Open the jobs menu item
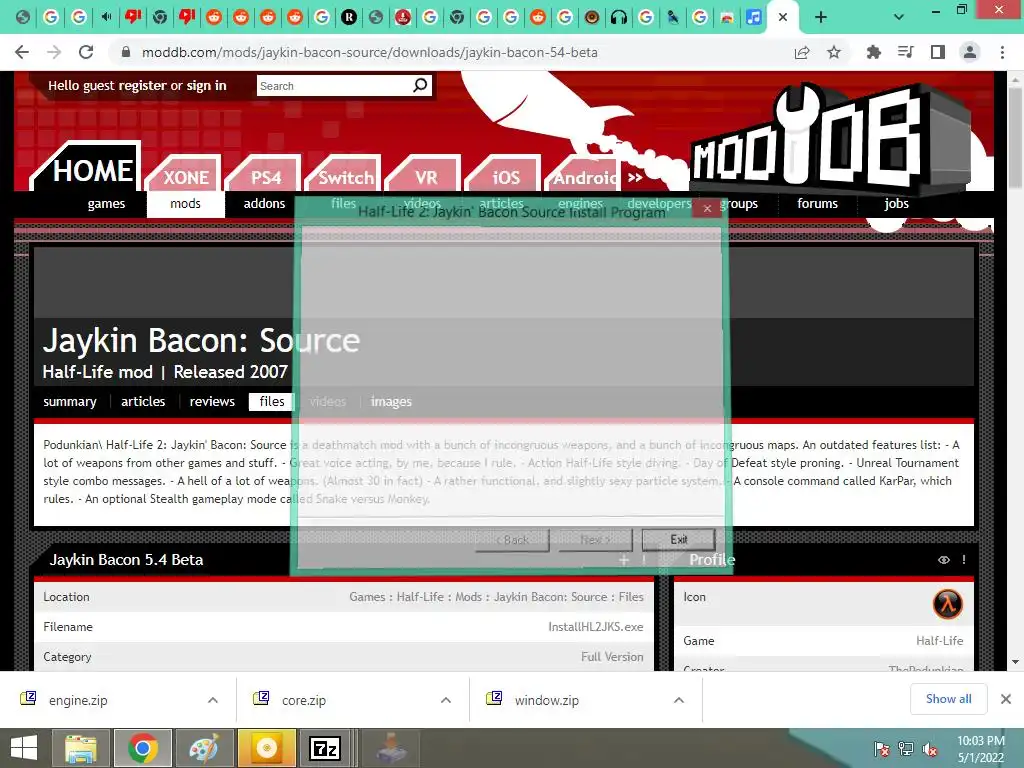Viewport: 1024px width, 768px height. tap(897, 204)
